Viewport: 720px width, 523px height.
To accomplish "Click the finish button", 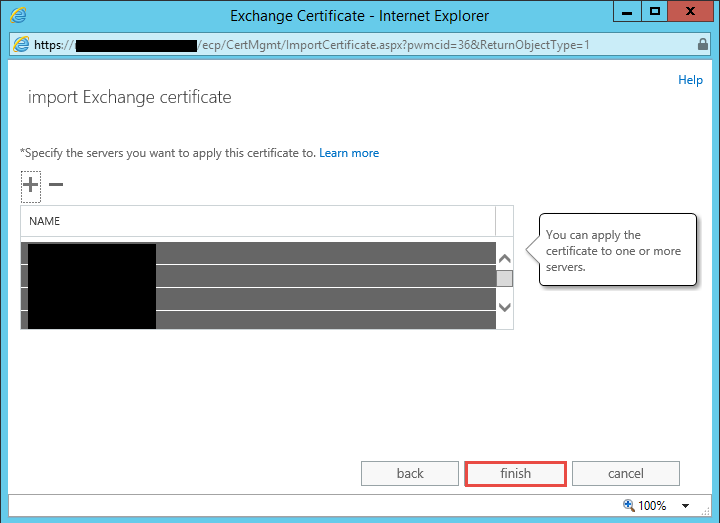I will [x=515, y=473].
